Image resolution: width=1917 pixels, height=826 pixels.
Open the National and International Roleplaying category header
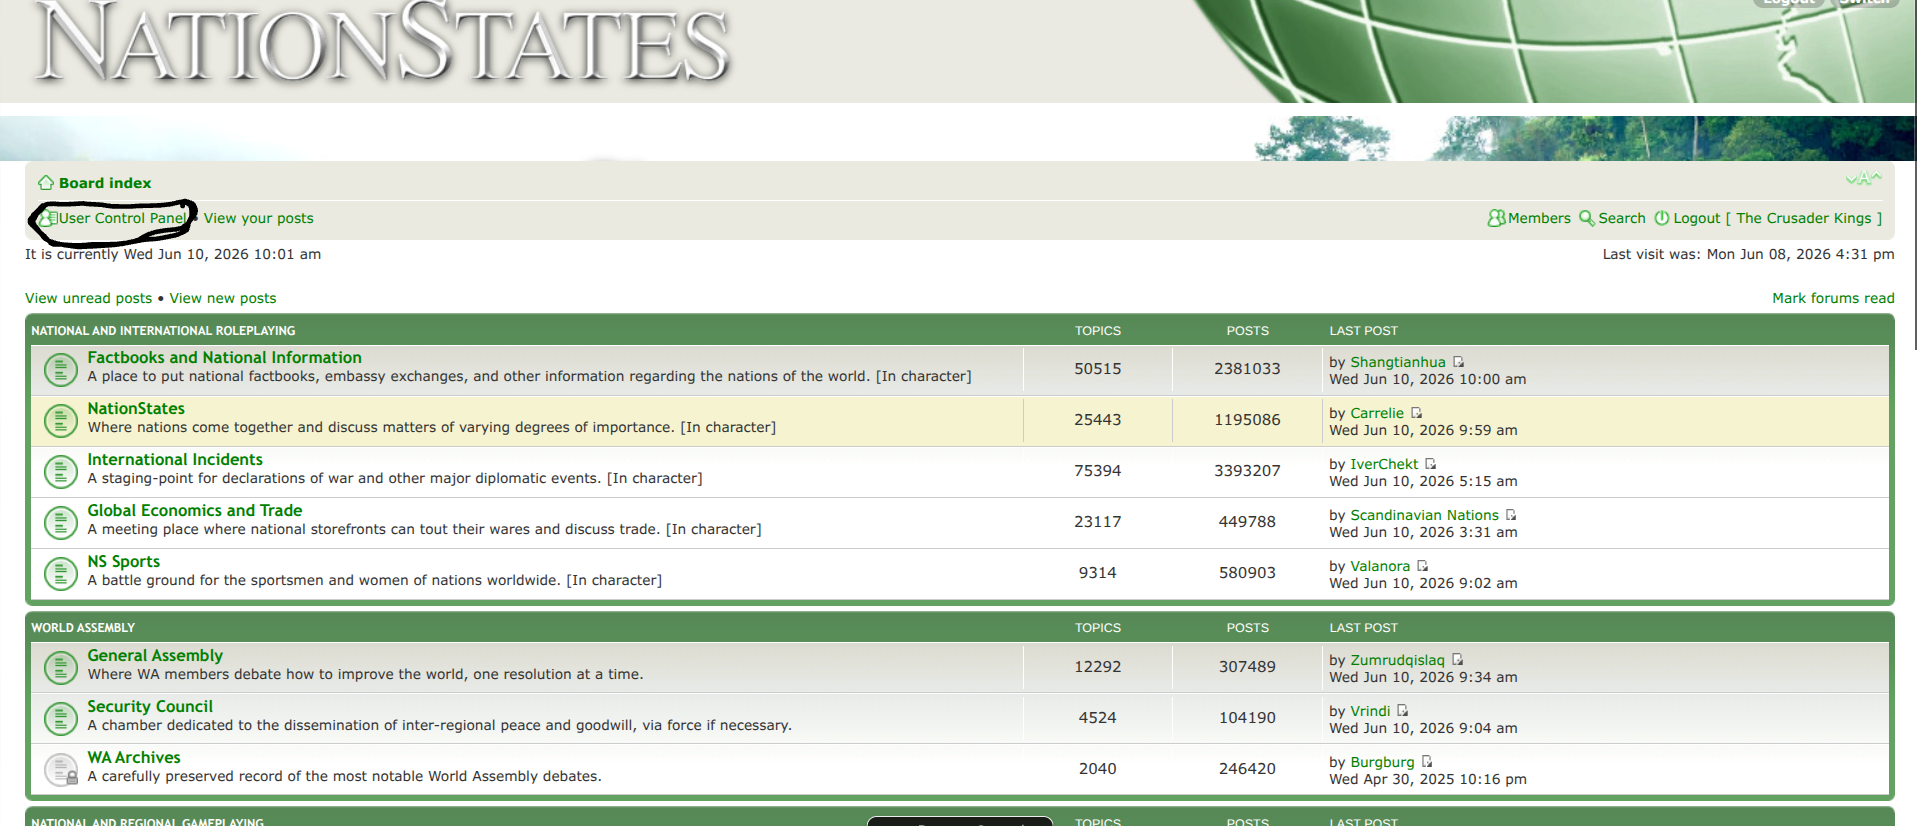click(x=163, y=331)
